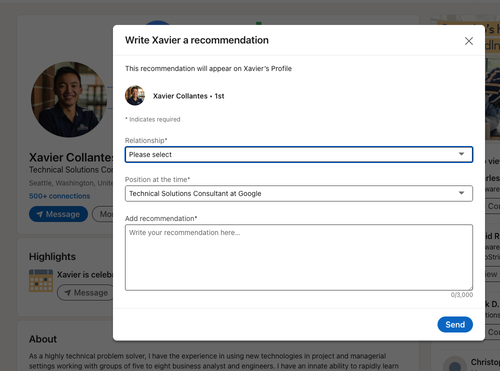Click the 'Technical Solutions Co…' headline on the profile

click(x=71, y=170)
